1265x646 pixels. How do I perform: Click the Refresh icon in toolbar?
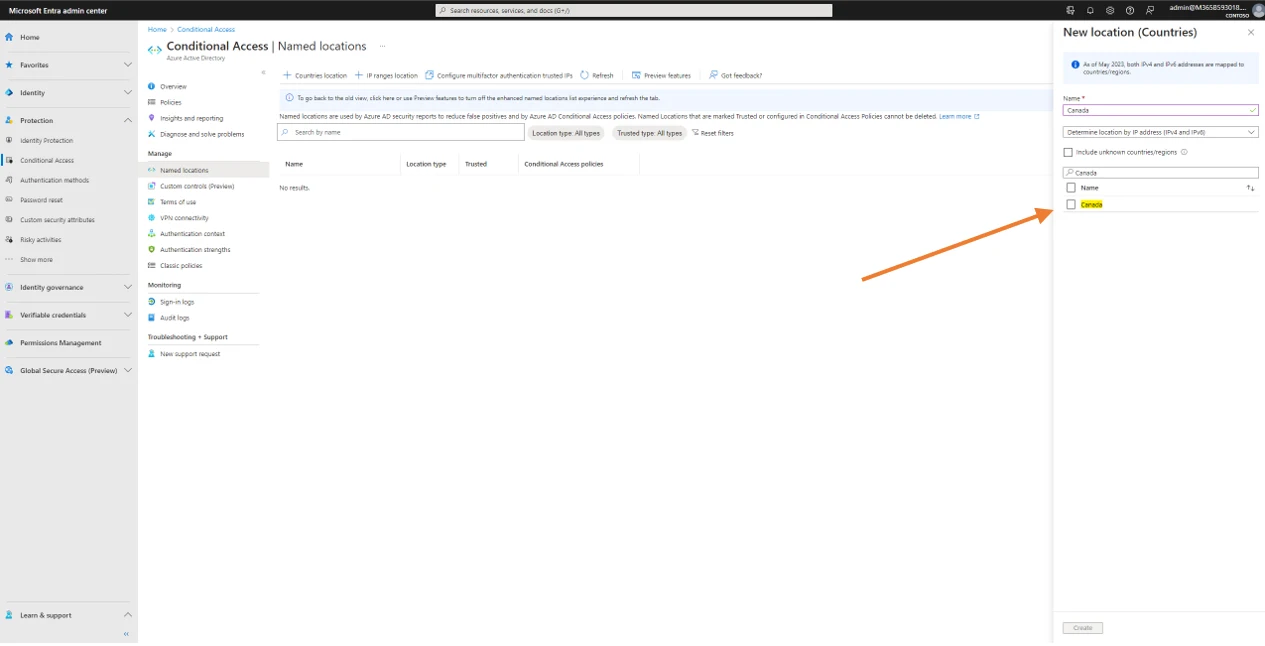[585, 75]
